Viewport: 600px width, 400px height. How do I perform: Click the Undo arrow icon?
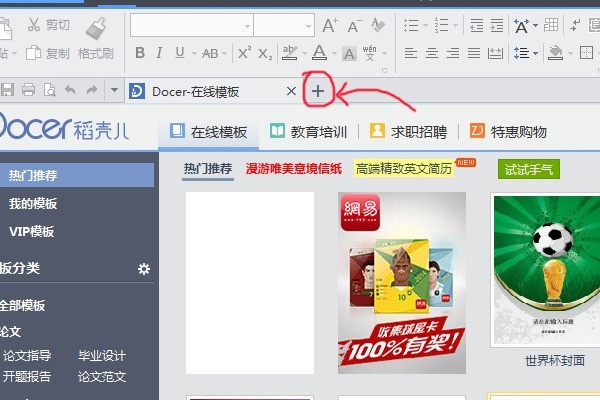pos(70,90)
